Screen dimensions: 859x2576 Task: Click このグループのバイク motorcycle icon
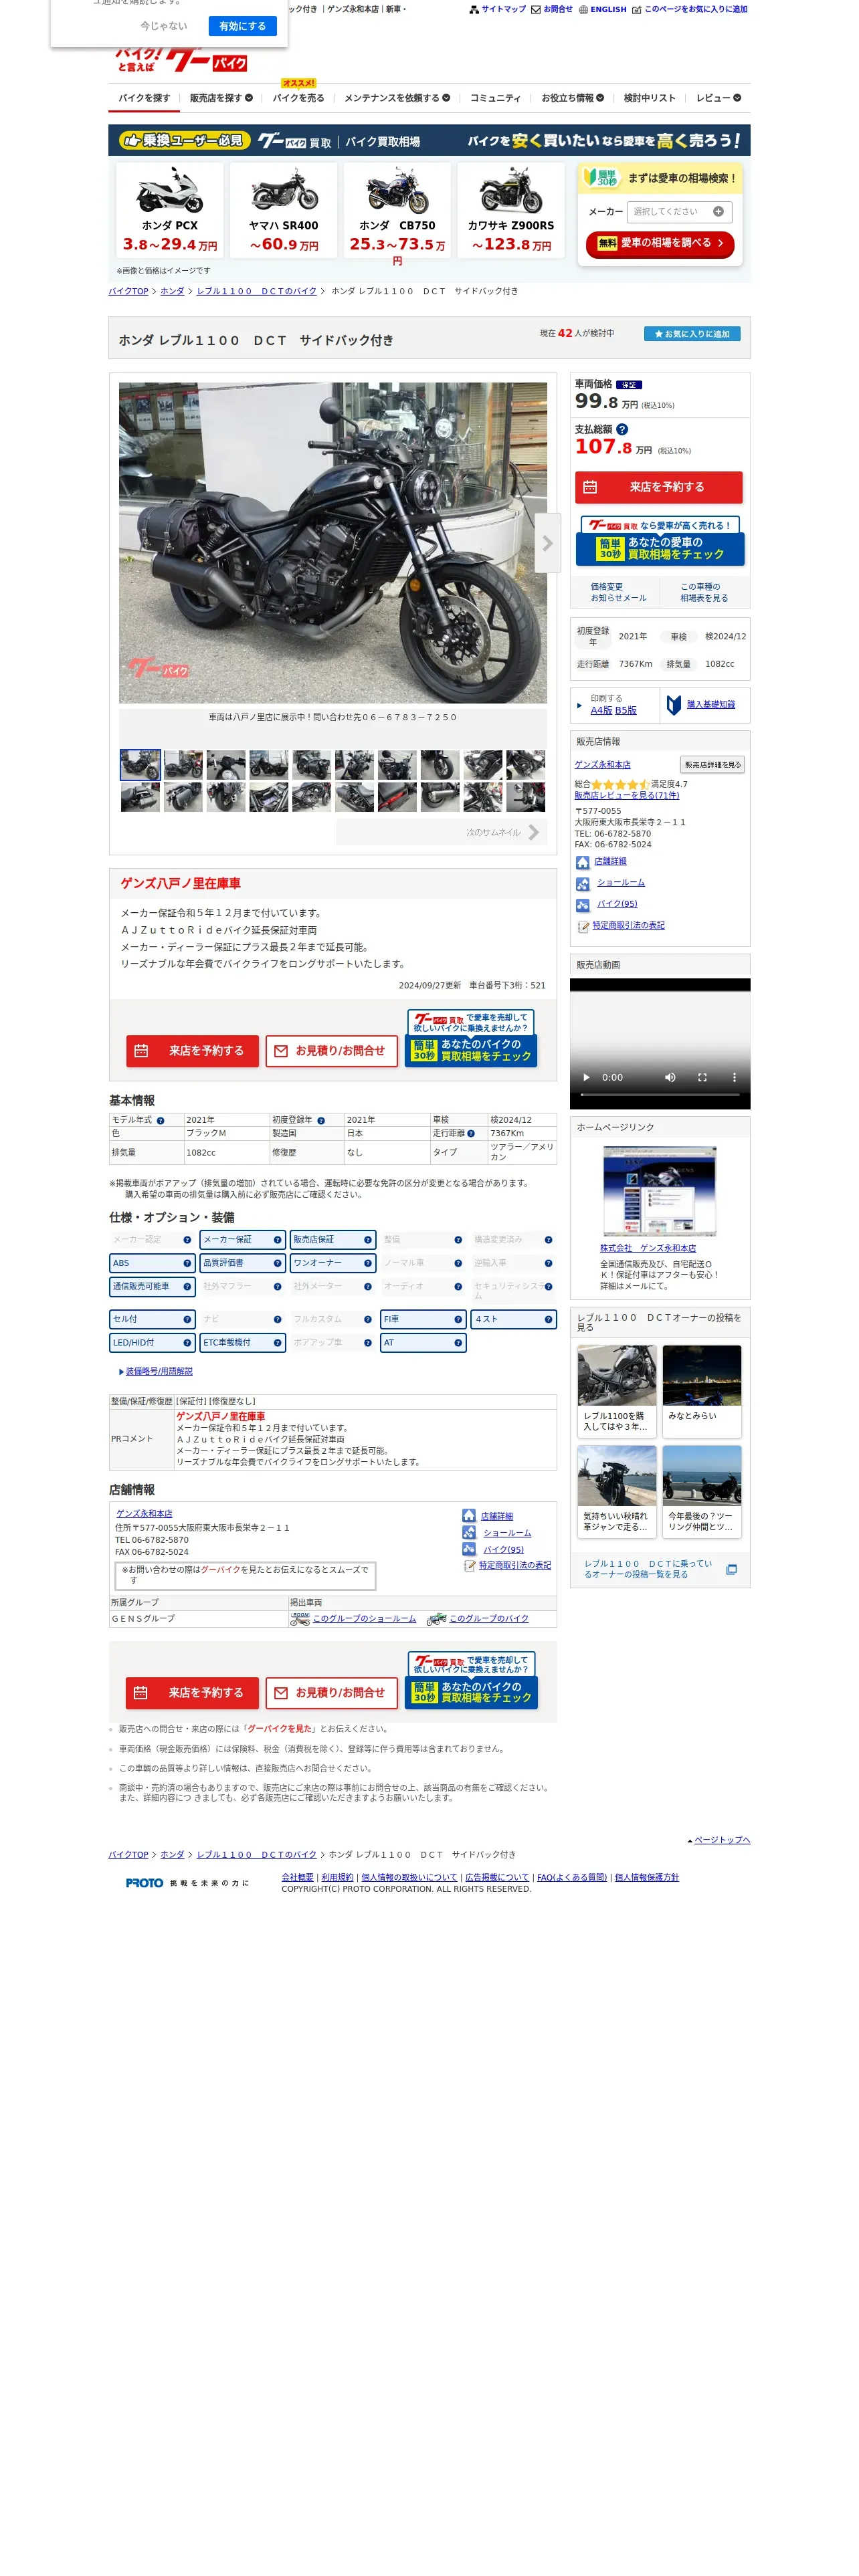[436, 1618]
